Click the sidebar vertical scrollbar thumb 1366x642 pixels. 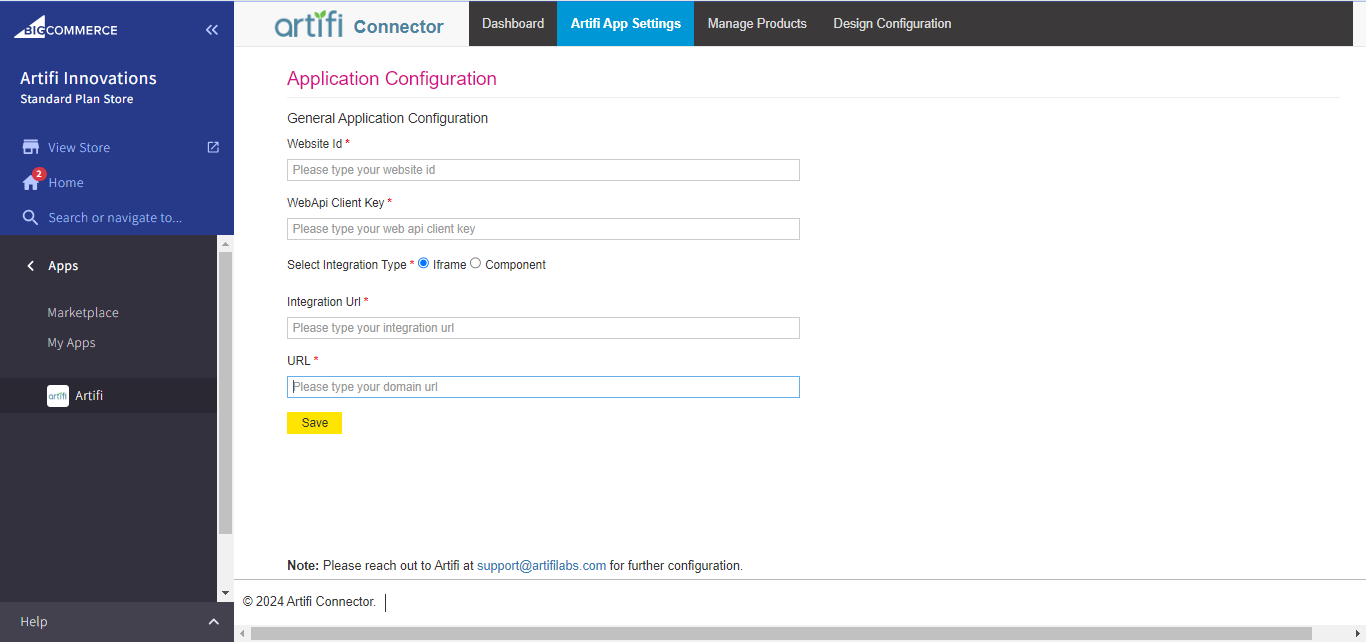[x=225, y=393]
